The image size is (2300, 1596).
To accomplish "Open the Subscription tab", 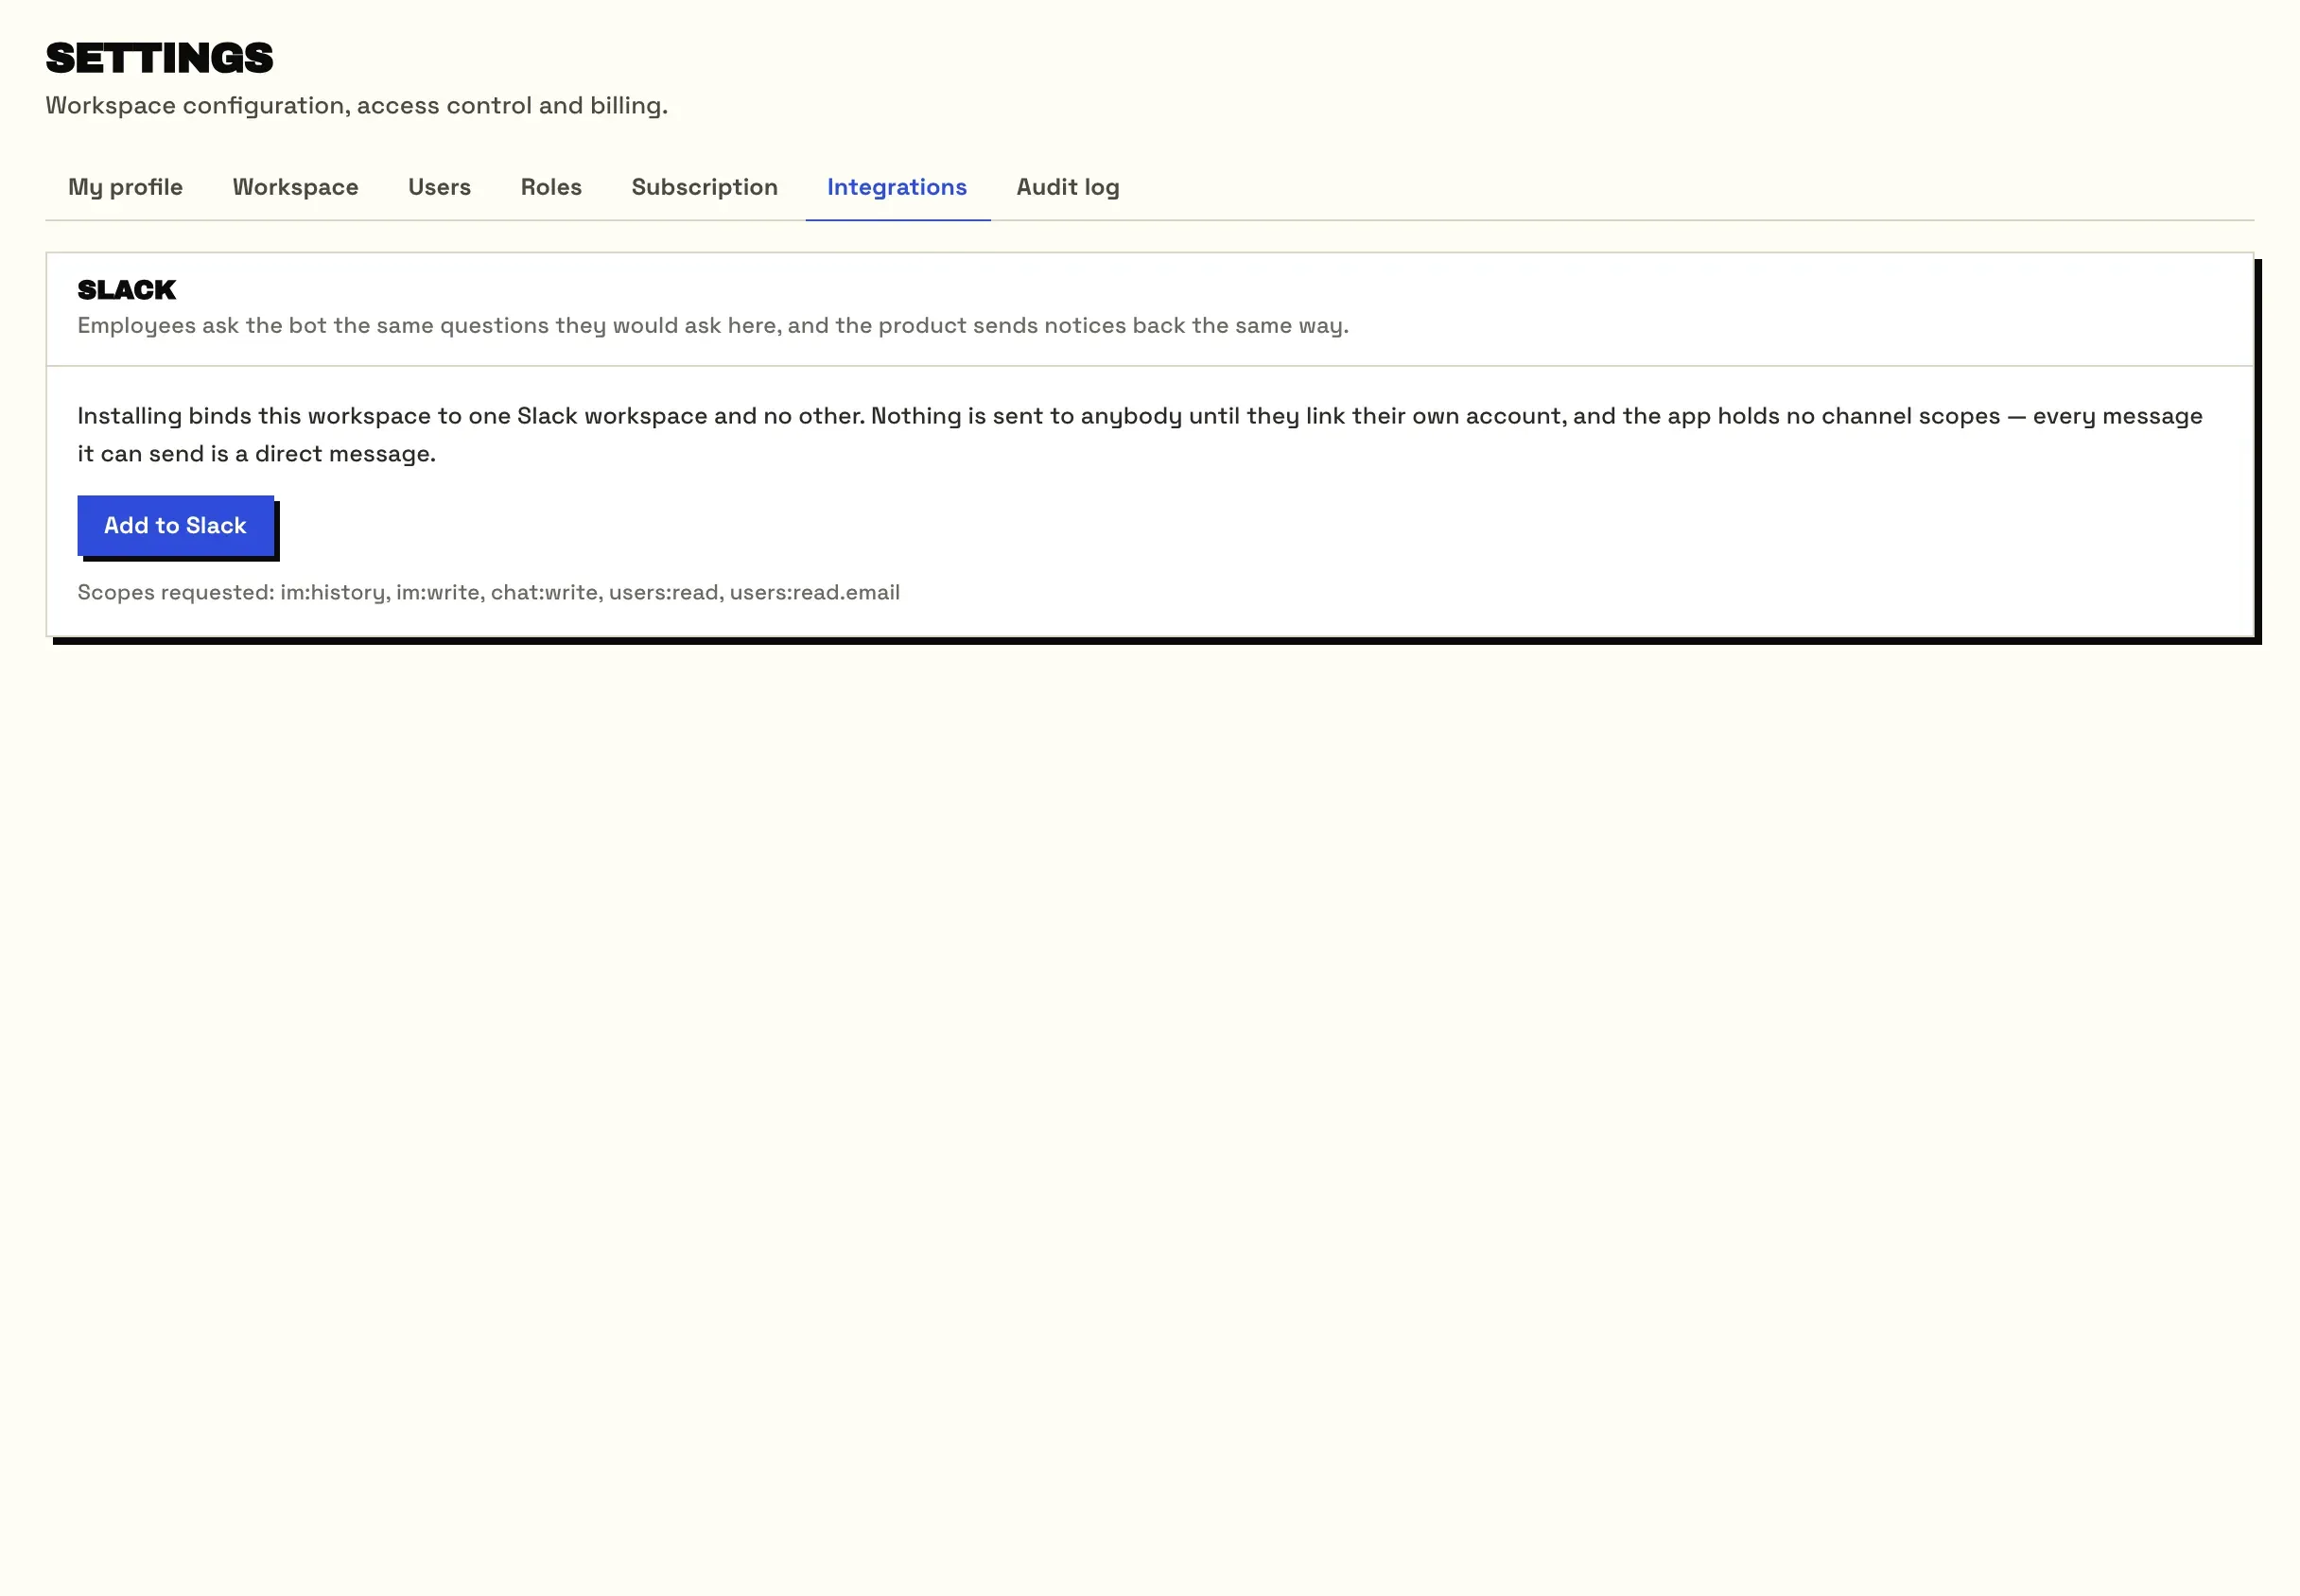I will click(704, 187).
